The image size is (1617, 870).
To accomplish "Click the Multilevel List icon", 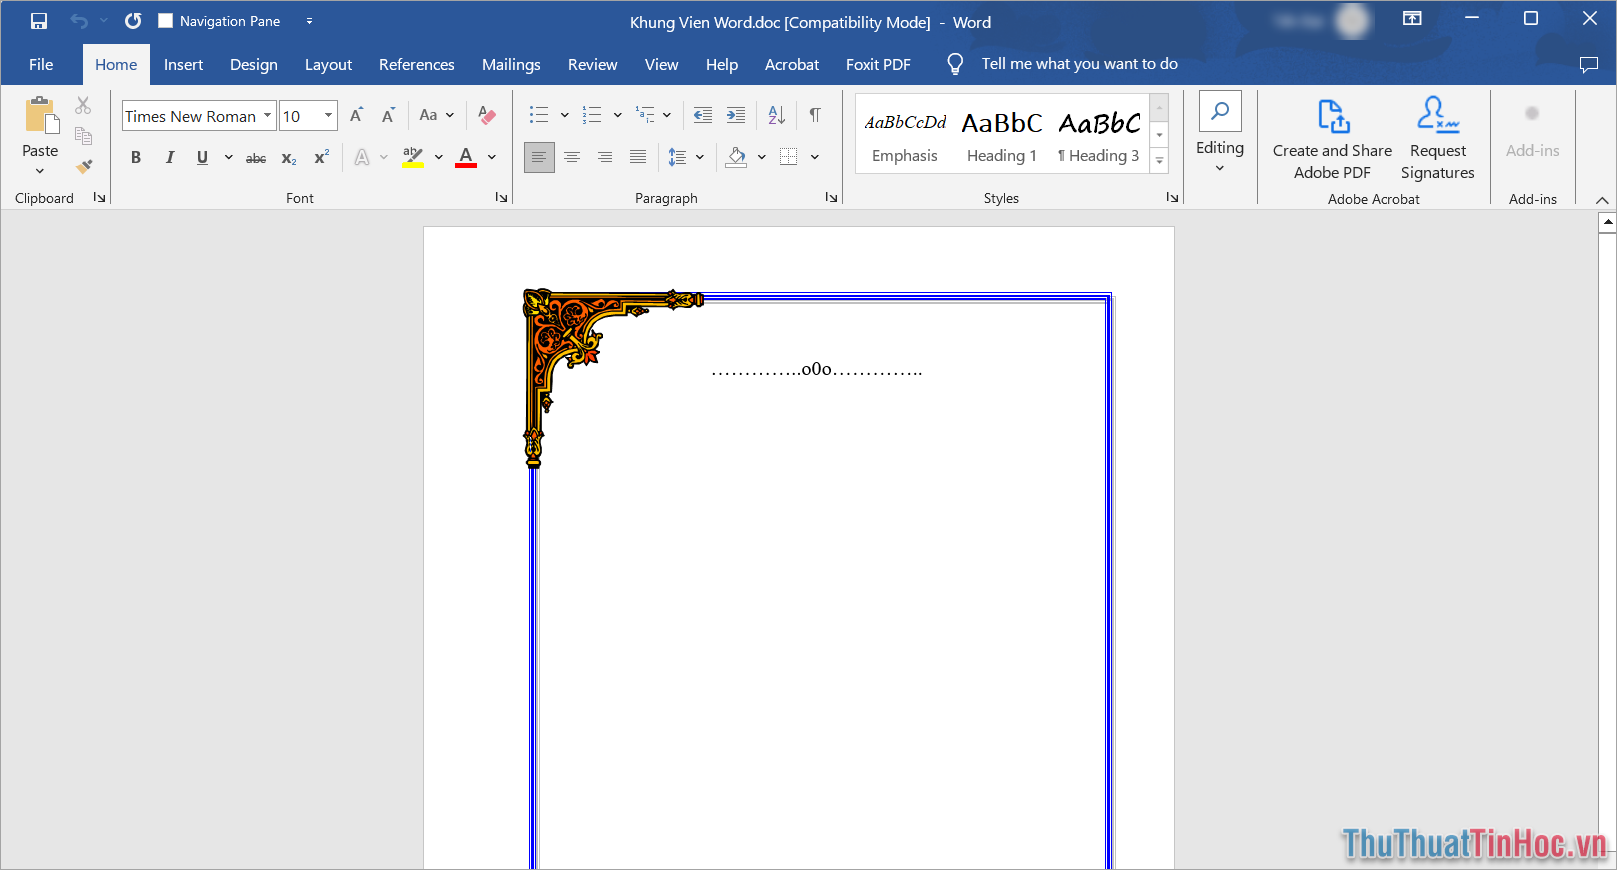I will (x=645, y=115).
